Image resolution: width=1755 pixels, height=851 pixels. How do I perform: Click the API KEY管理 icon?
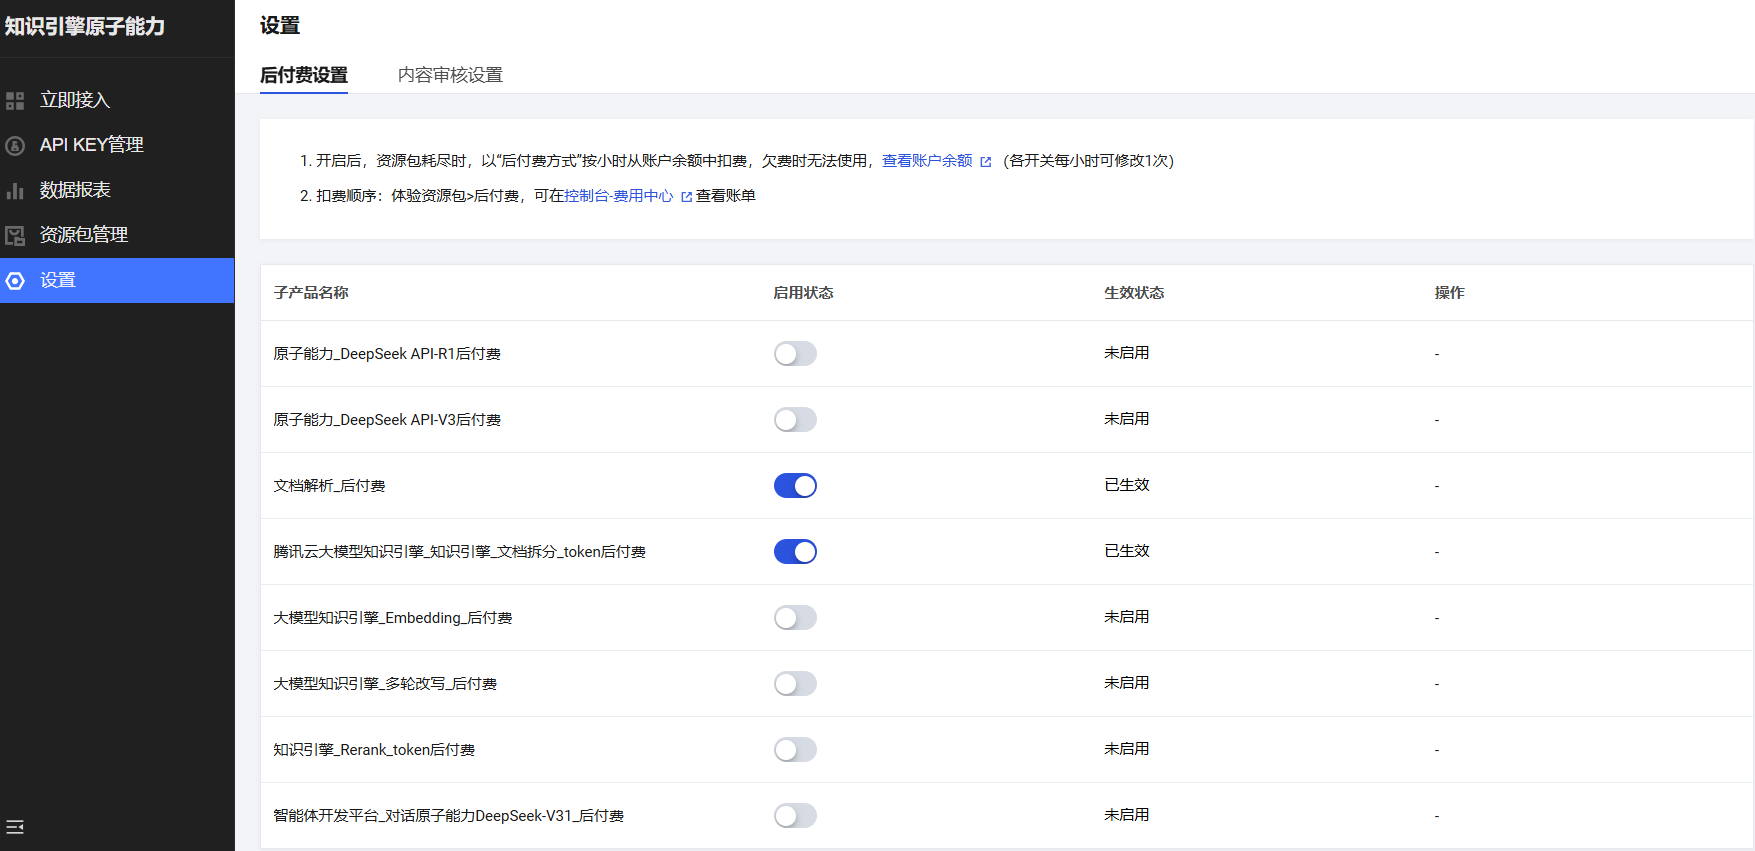pyautogui.click(x=15, y=146)
